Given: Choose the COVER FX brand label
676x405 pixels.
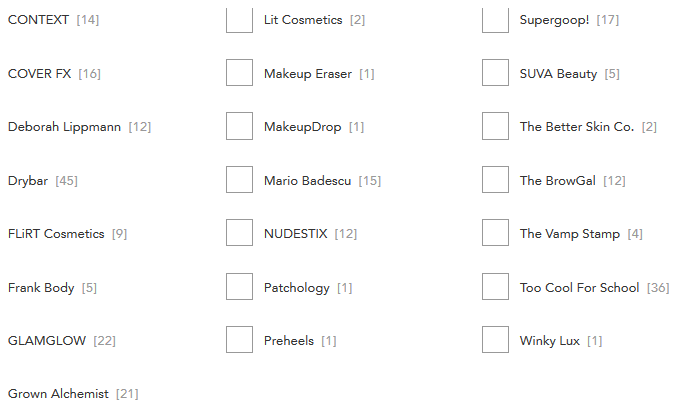Looking at the screenshot, I should (41, 73).
